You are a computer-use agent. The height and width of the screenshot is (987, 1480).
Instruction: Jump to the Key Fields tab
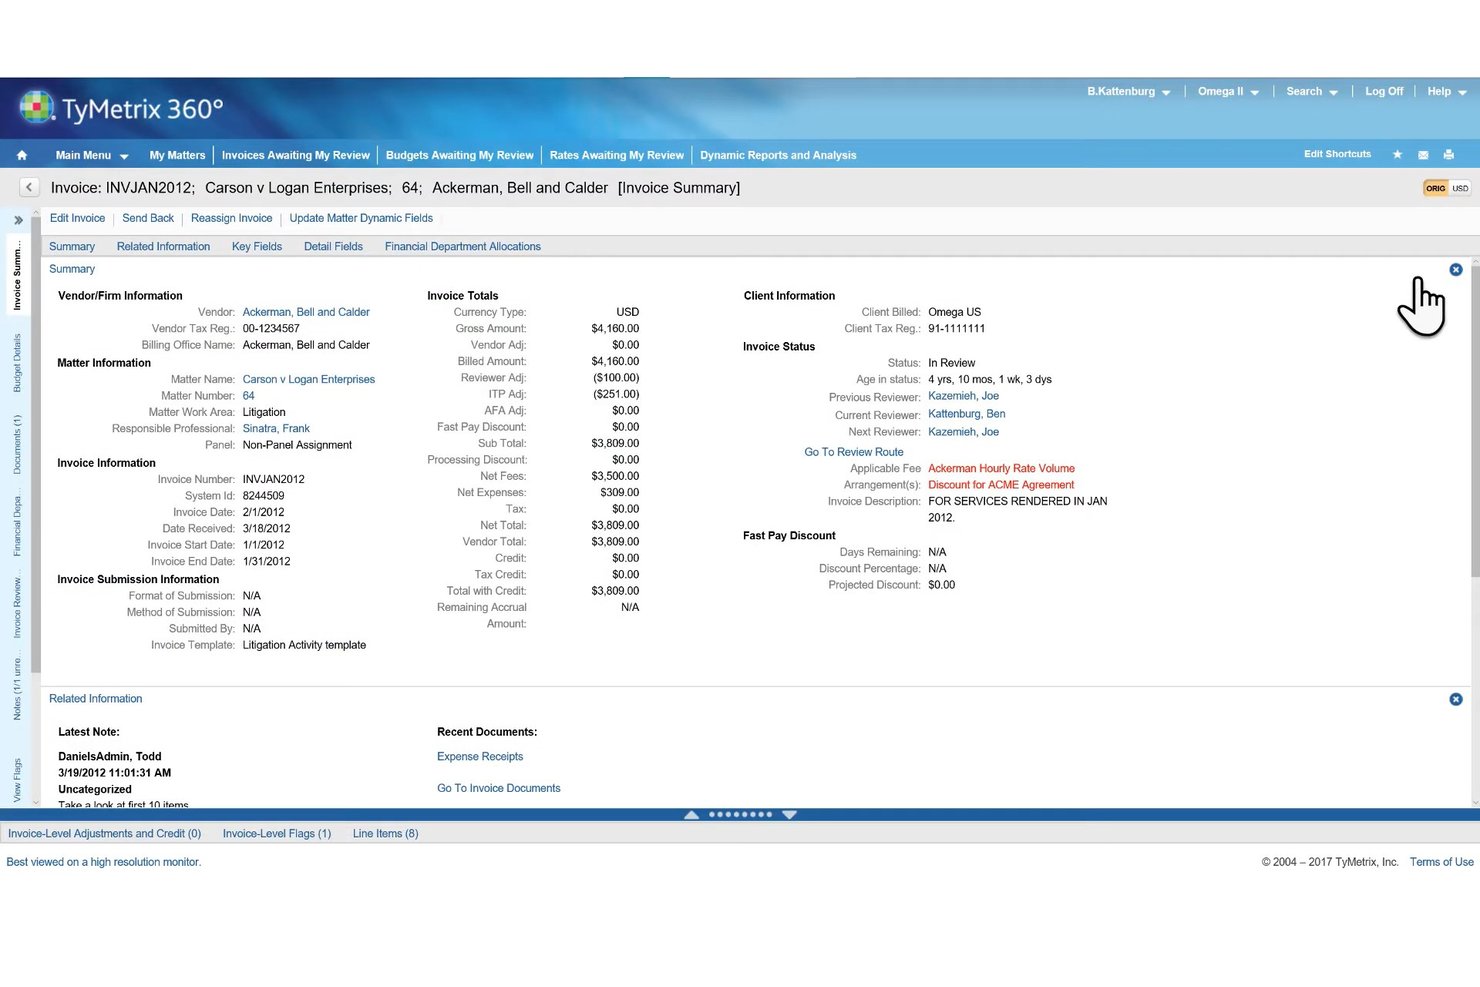pos(257,247)
